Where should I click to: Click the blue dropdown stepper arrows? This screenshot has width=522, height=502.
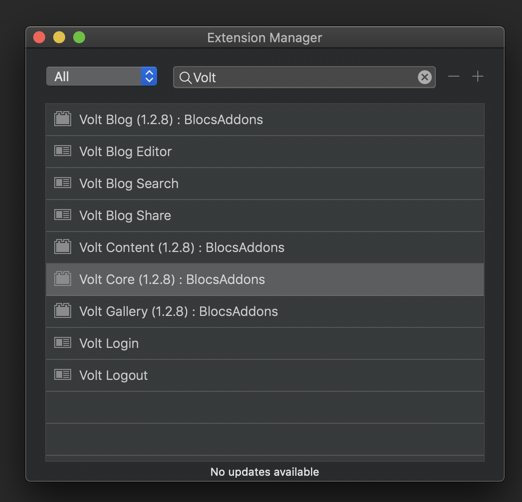[x=149, y=76]
